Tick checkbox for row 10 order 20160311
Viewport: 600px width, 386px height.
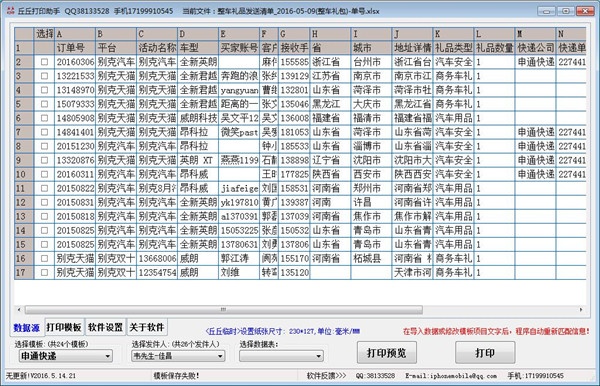pyautogui.click(x=44, y=174)
